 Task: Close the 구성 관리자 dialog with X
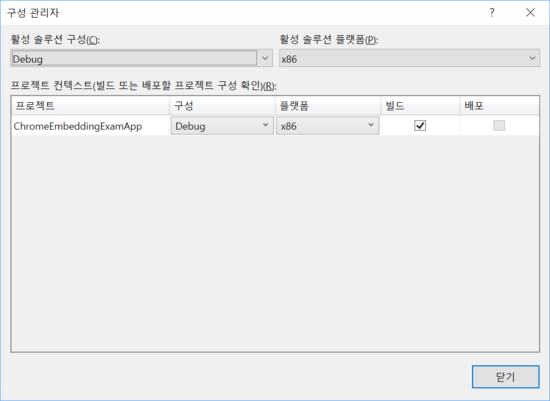tap(530, 13)
